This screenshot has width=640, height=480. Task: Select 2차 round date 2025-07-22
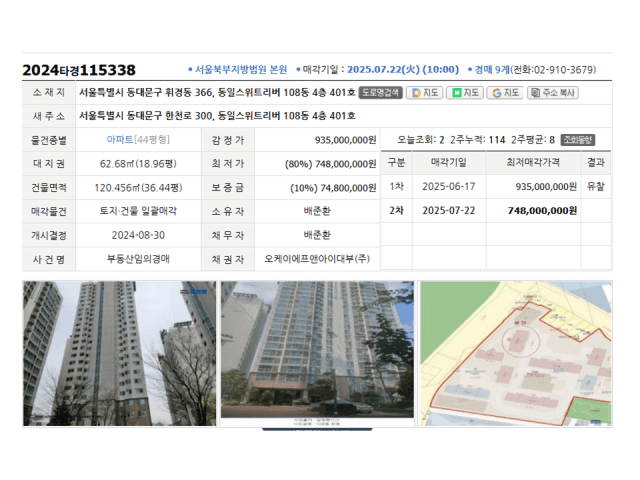449,211
